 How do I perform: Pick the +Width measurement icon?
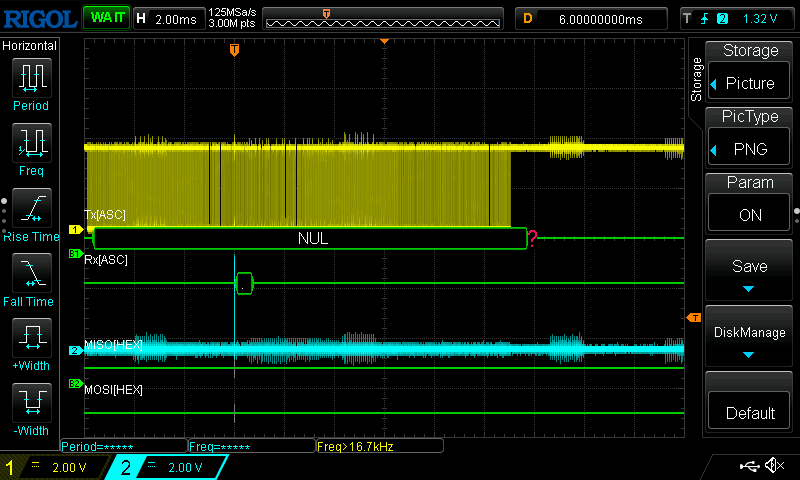(31, 339)
